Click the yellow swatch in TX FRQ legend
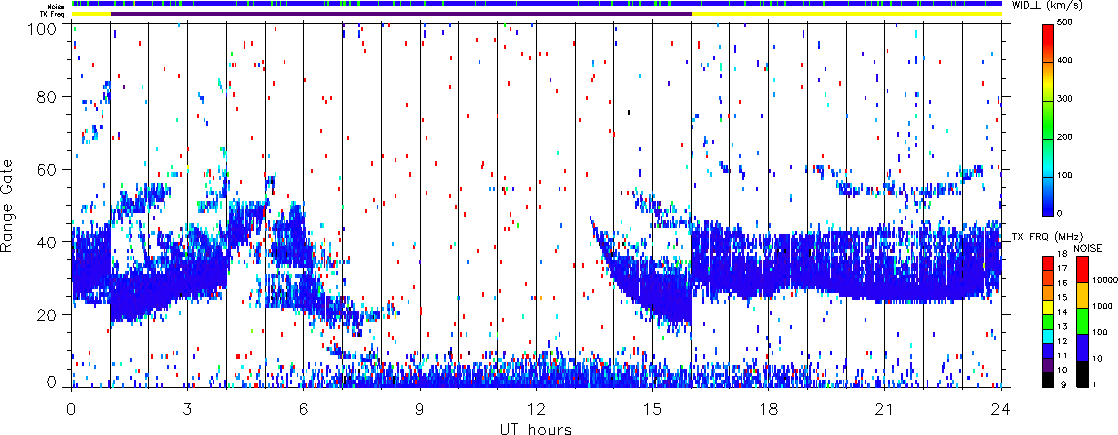Viewport: 1118px width, 435px height. 1048,307
